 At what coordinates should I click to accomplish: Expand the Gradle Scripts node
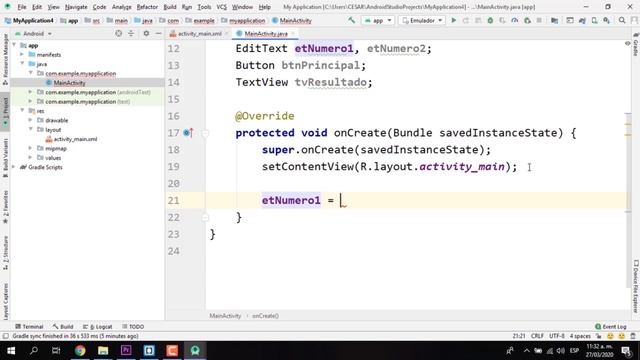14,167
